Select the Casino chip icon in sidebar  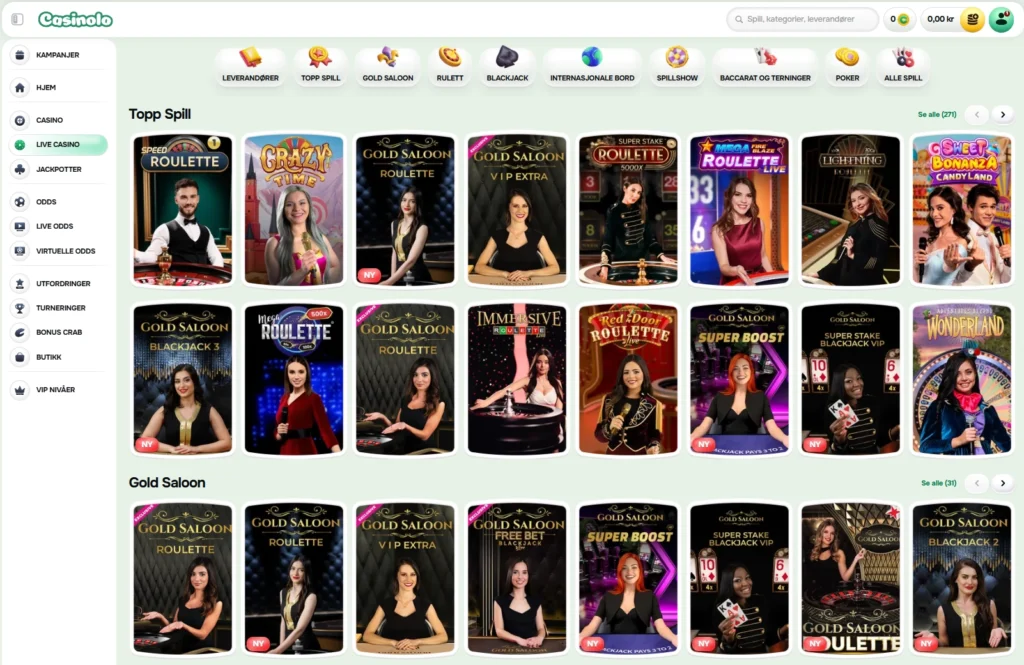point(20,120)
